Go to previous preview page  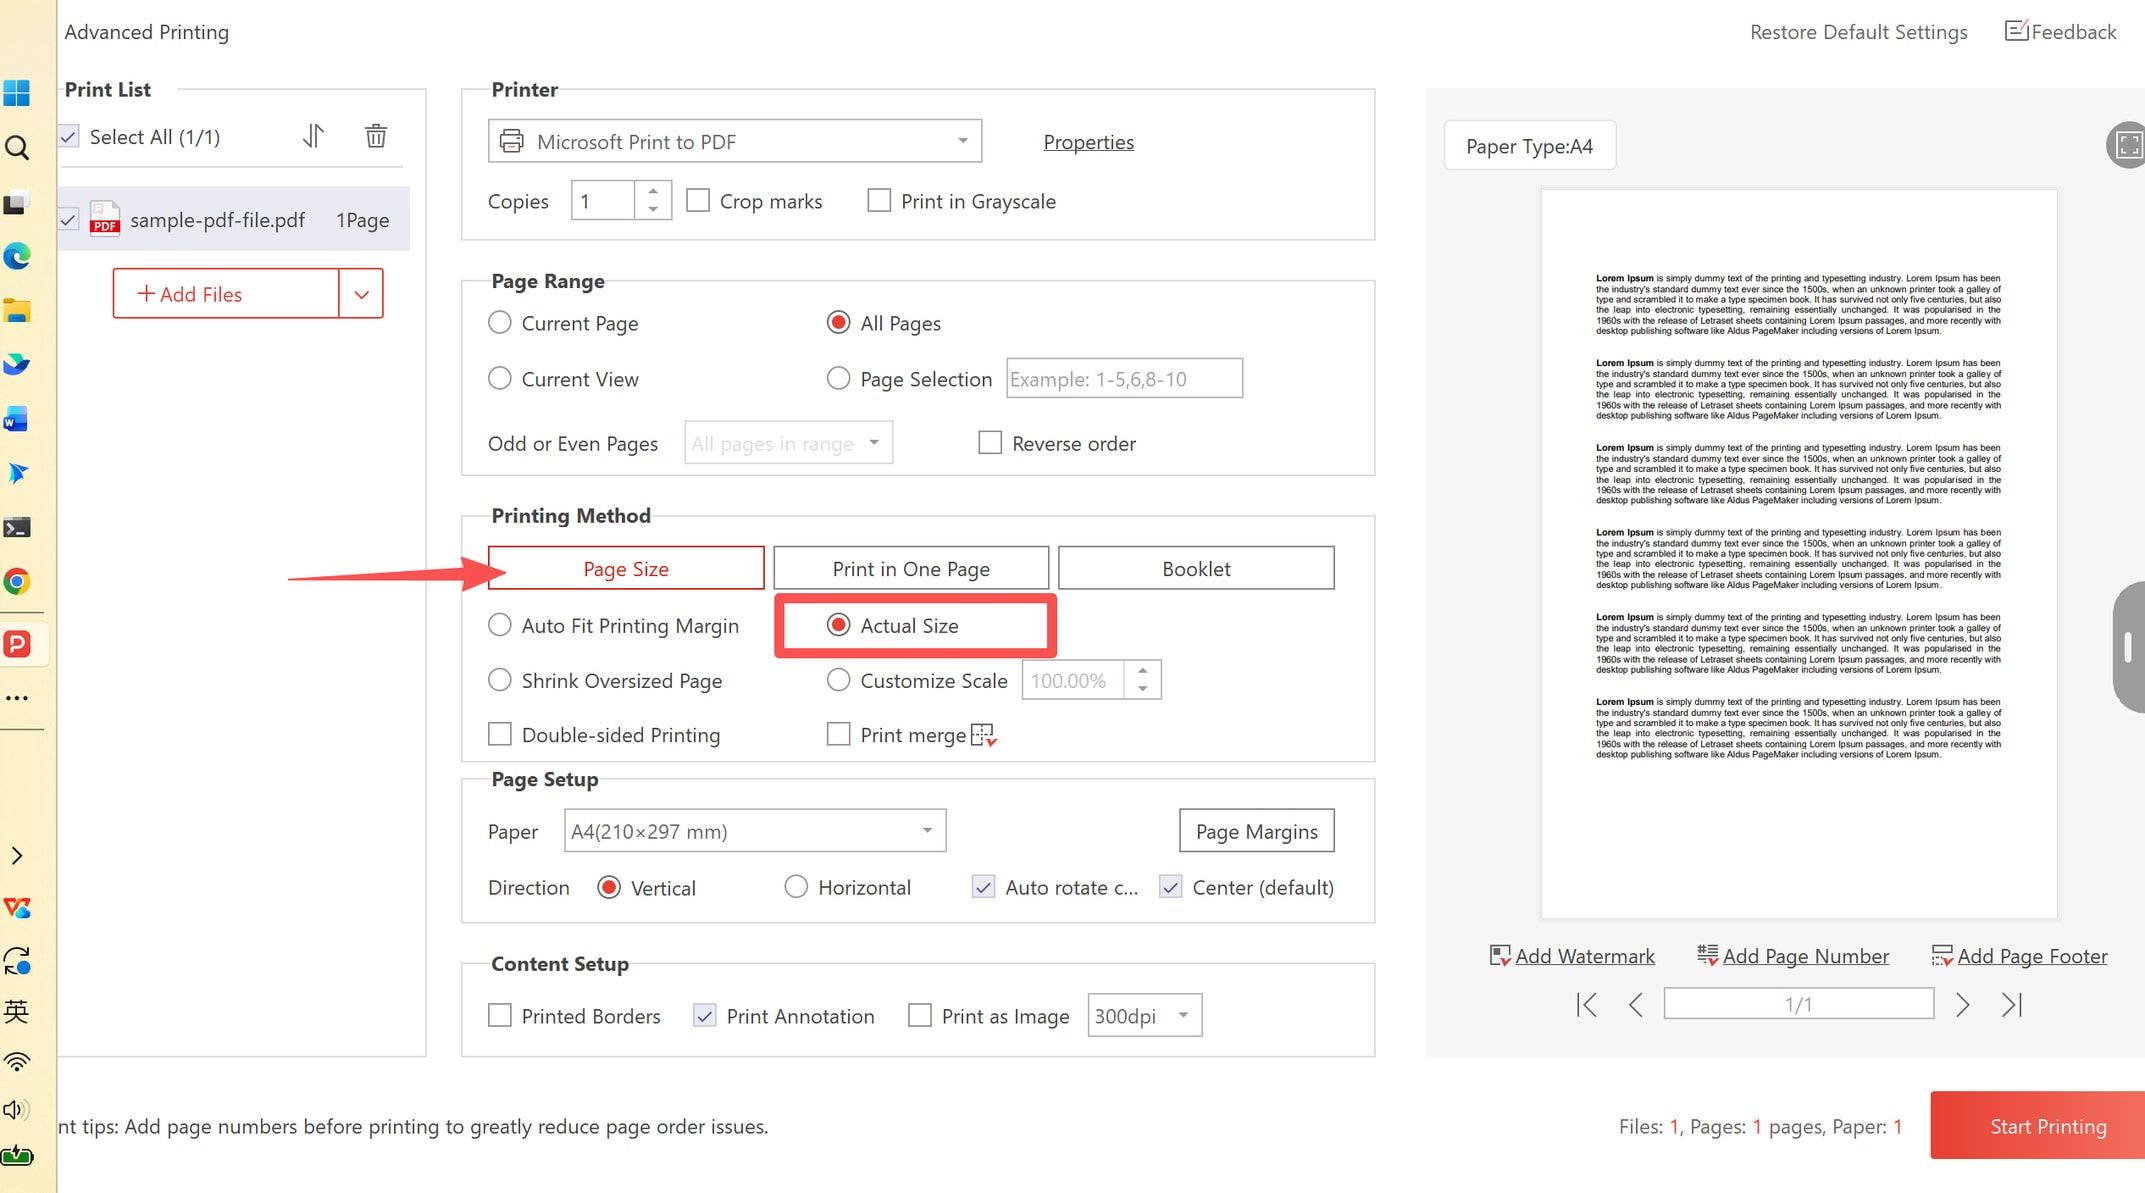coord(1636,1004)
